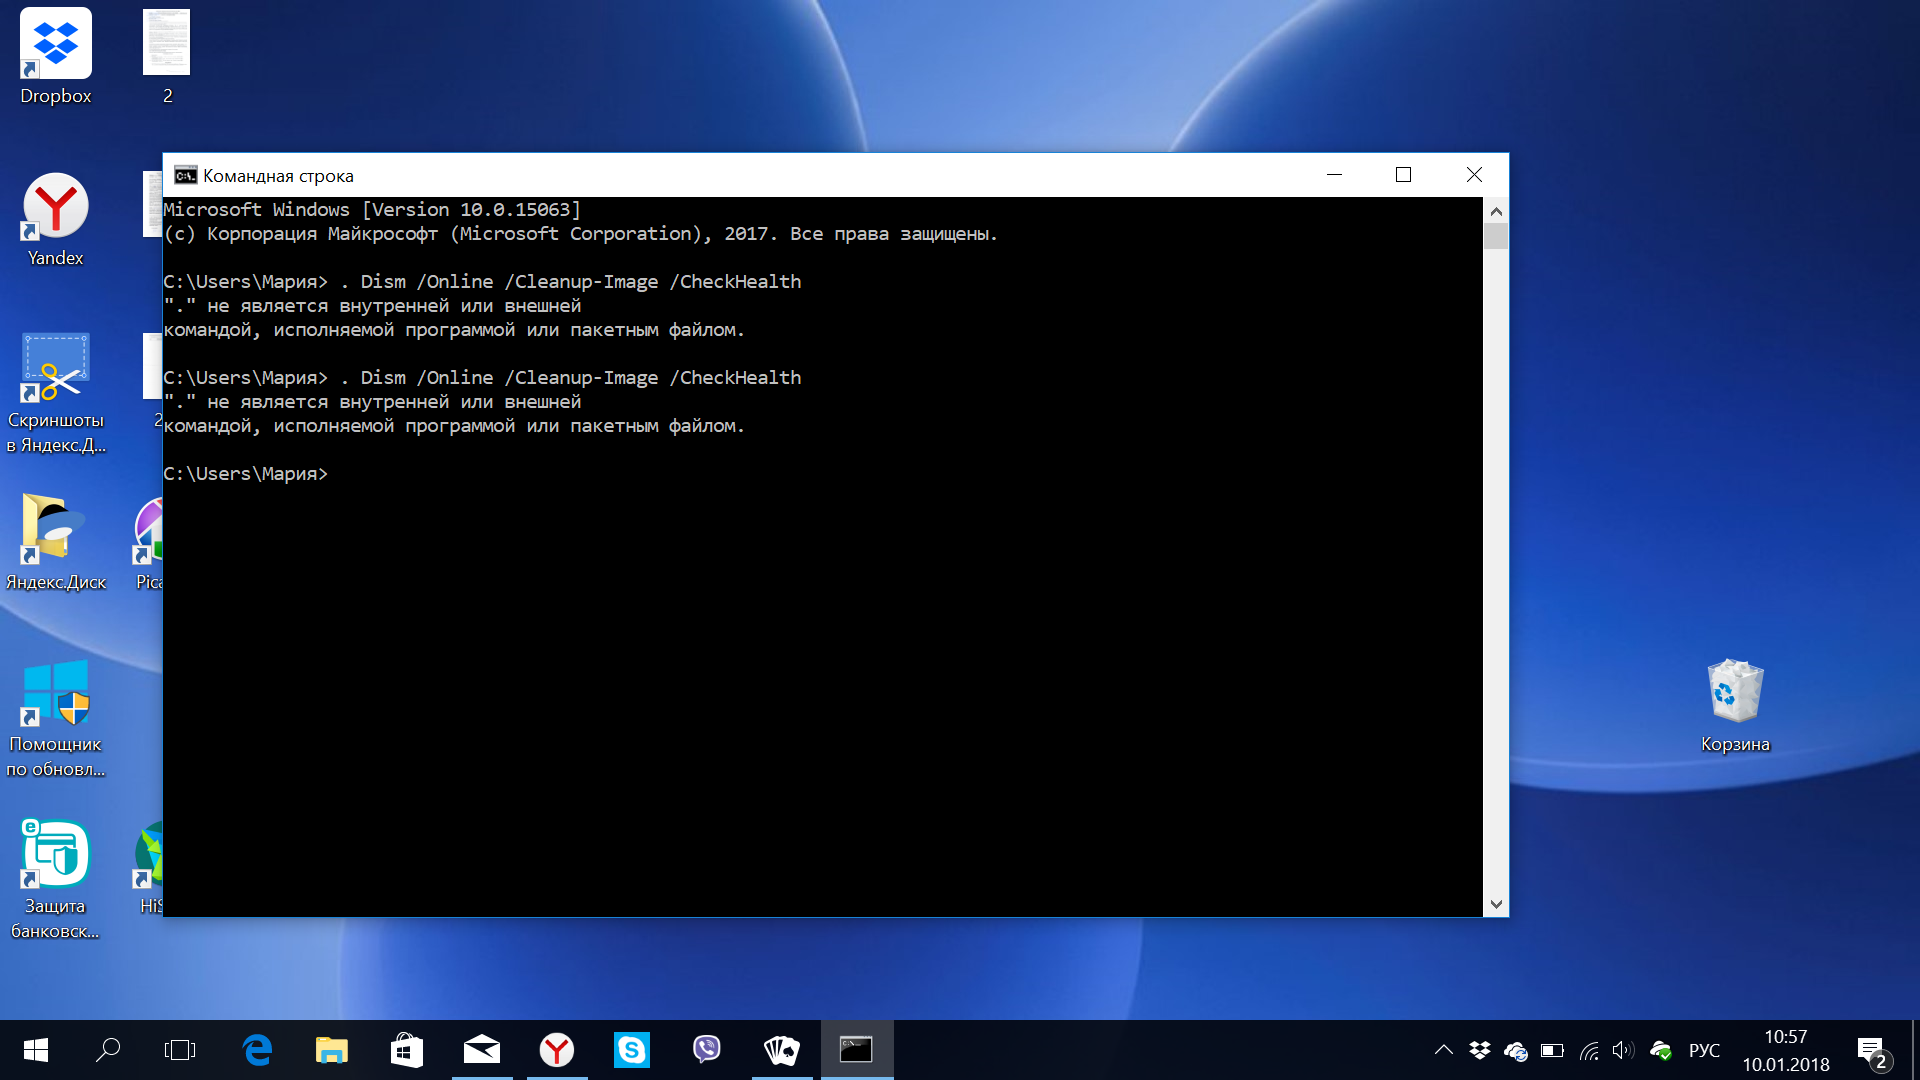Switch the РУС input language indicator
Screen dimensions: 1920x1080
point(1704,1050)
